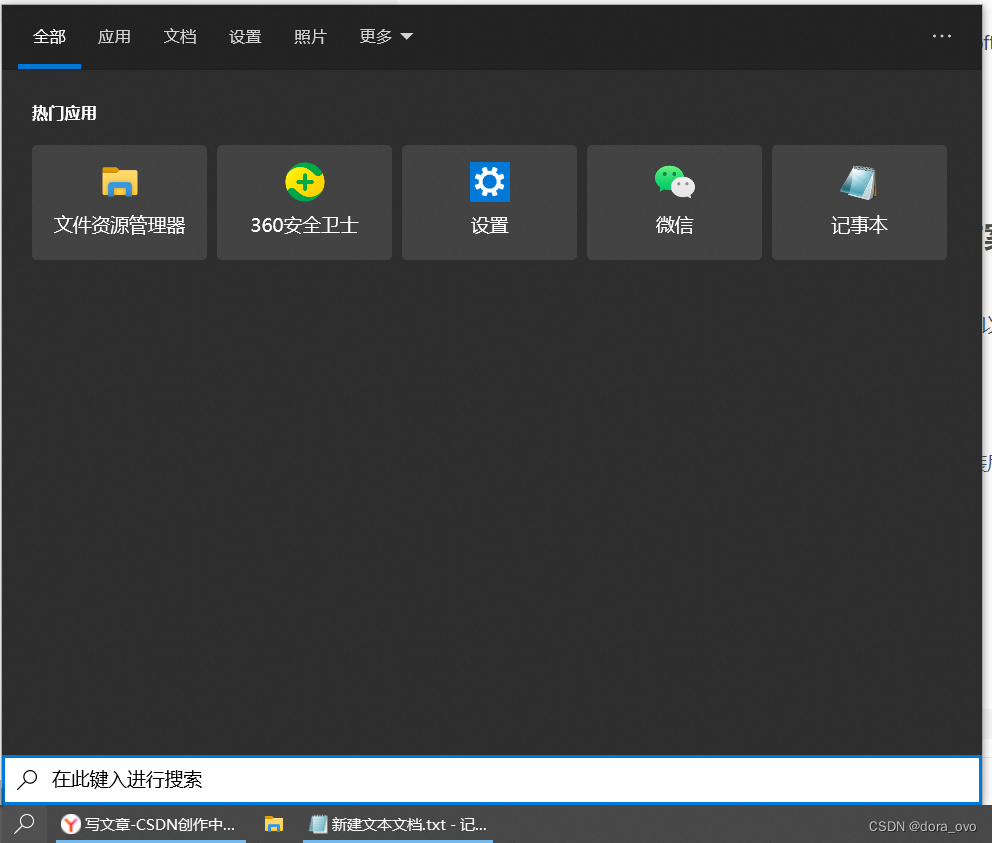
Task: Open the File Explorer taskbar icon
Action: 274,824
